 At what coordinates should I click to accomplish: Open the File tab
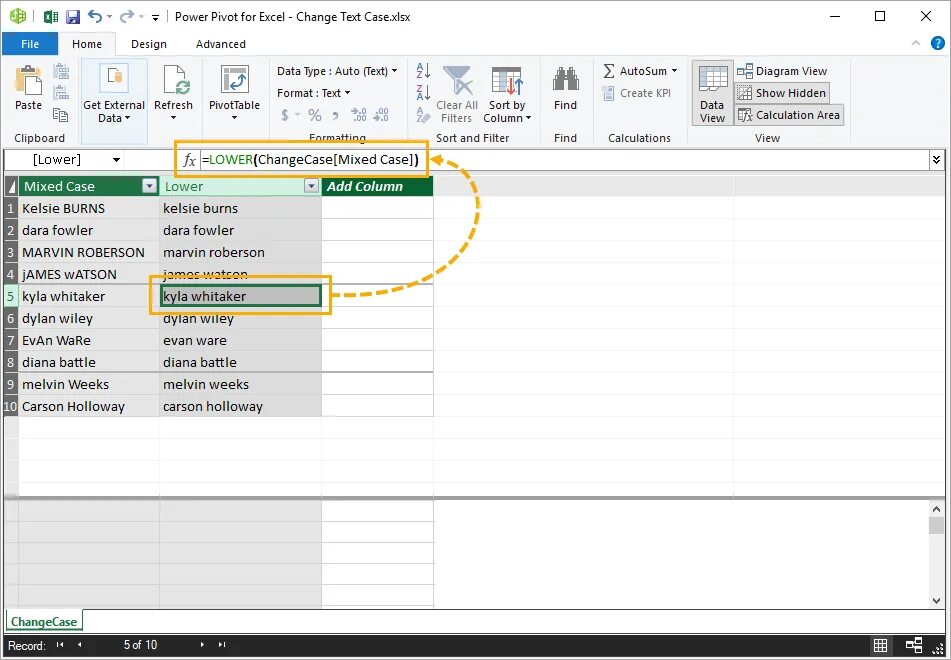[x=30, y=44]
